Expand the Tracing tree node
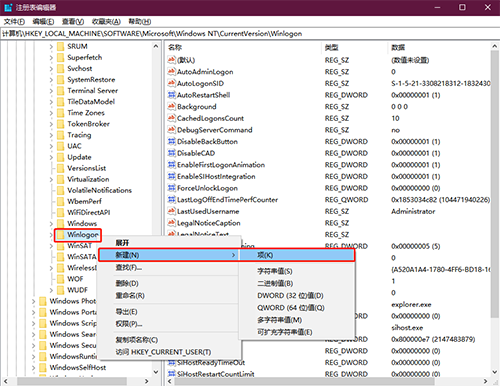The height and width of the screenshot is (386, 500). [x=51, y=135]
